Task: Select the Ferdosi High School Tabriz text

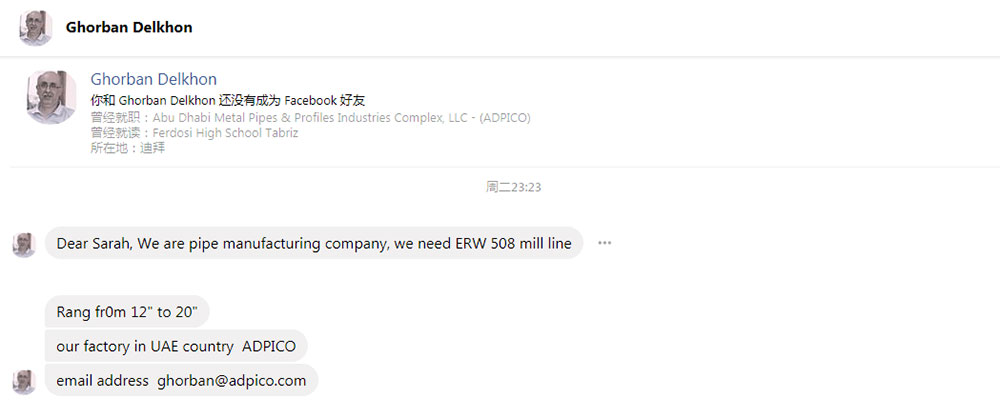Action: pyautogui.click(x=225, y=133)
